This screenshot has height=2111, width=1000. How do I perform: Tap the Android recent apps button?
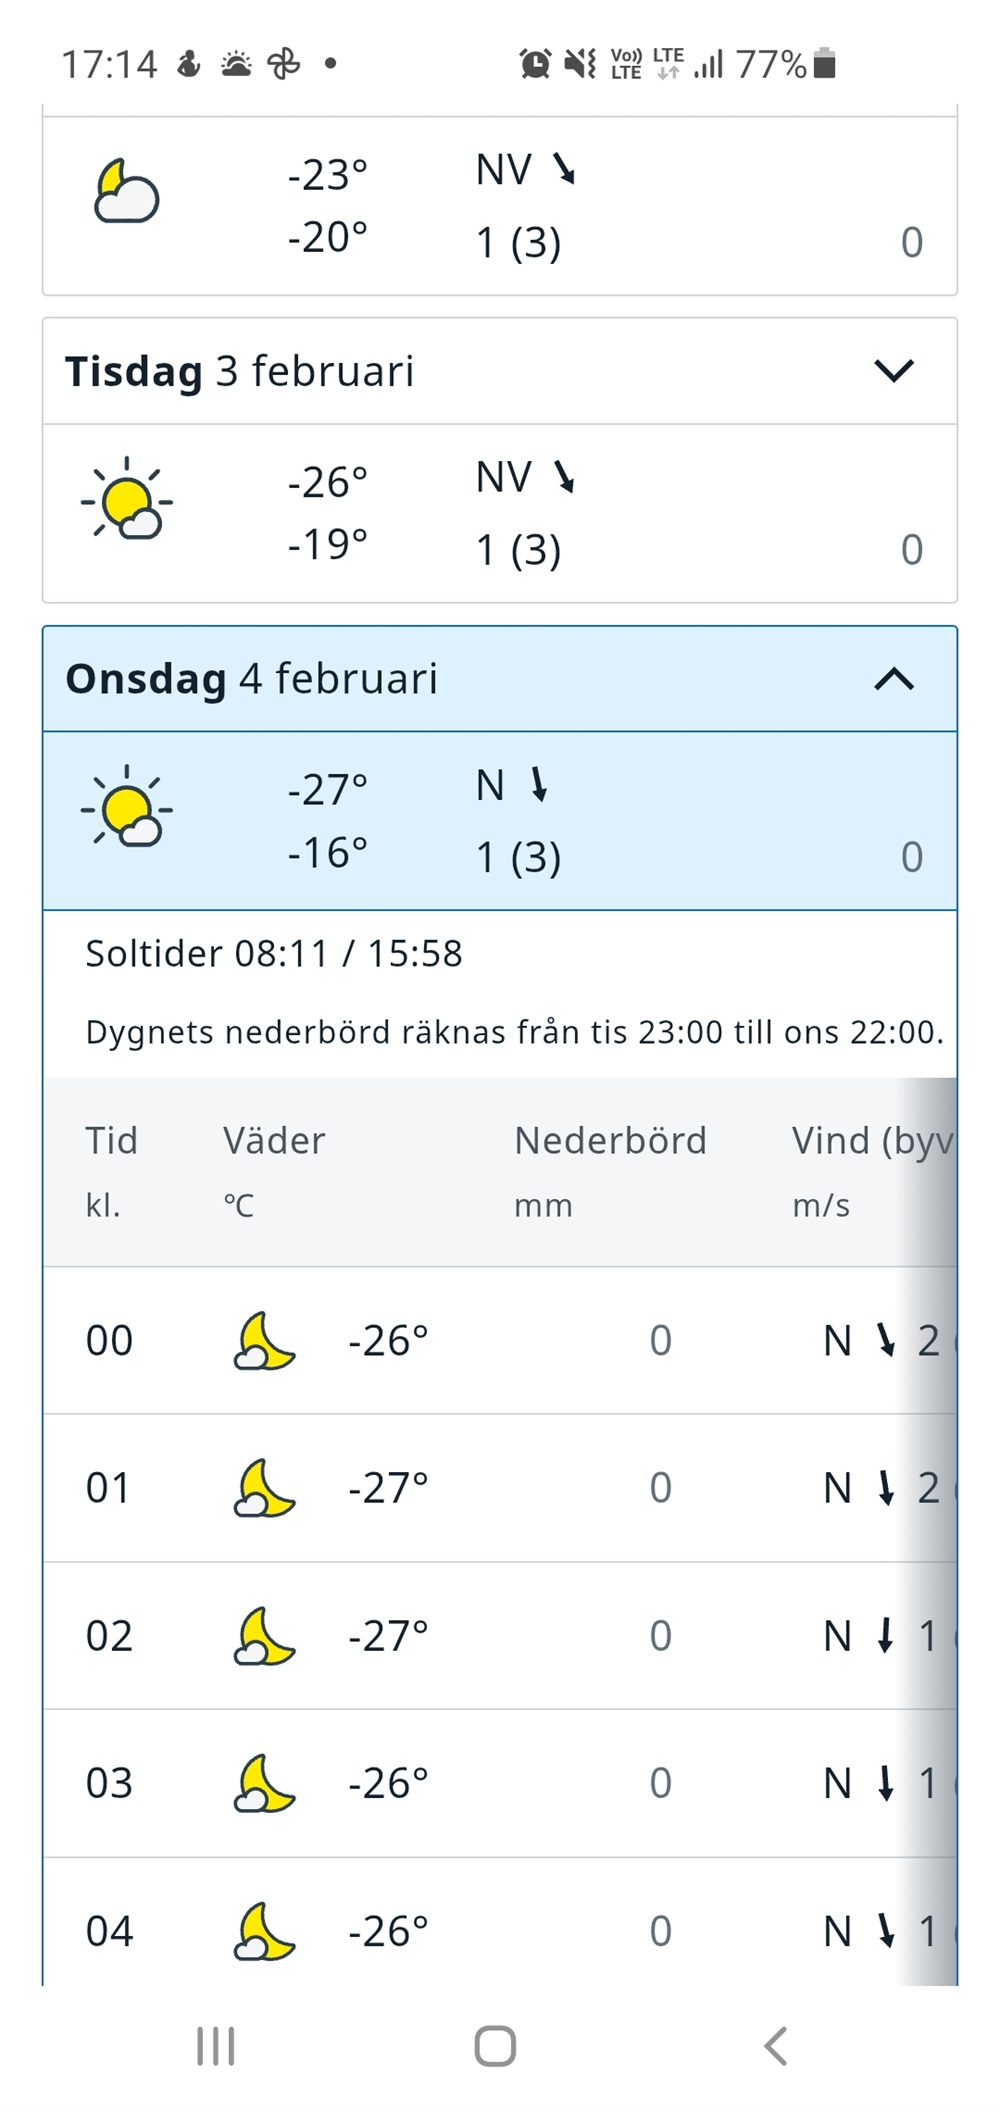(x=215, y=2046)
